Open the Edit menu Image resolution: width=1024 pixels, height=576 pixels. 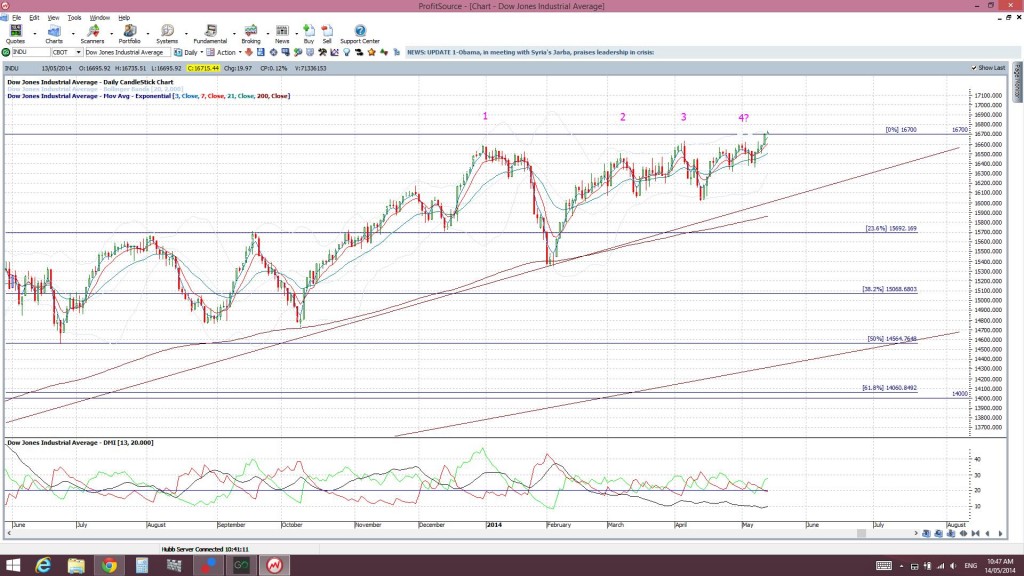[x=34, y=18]
